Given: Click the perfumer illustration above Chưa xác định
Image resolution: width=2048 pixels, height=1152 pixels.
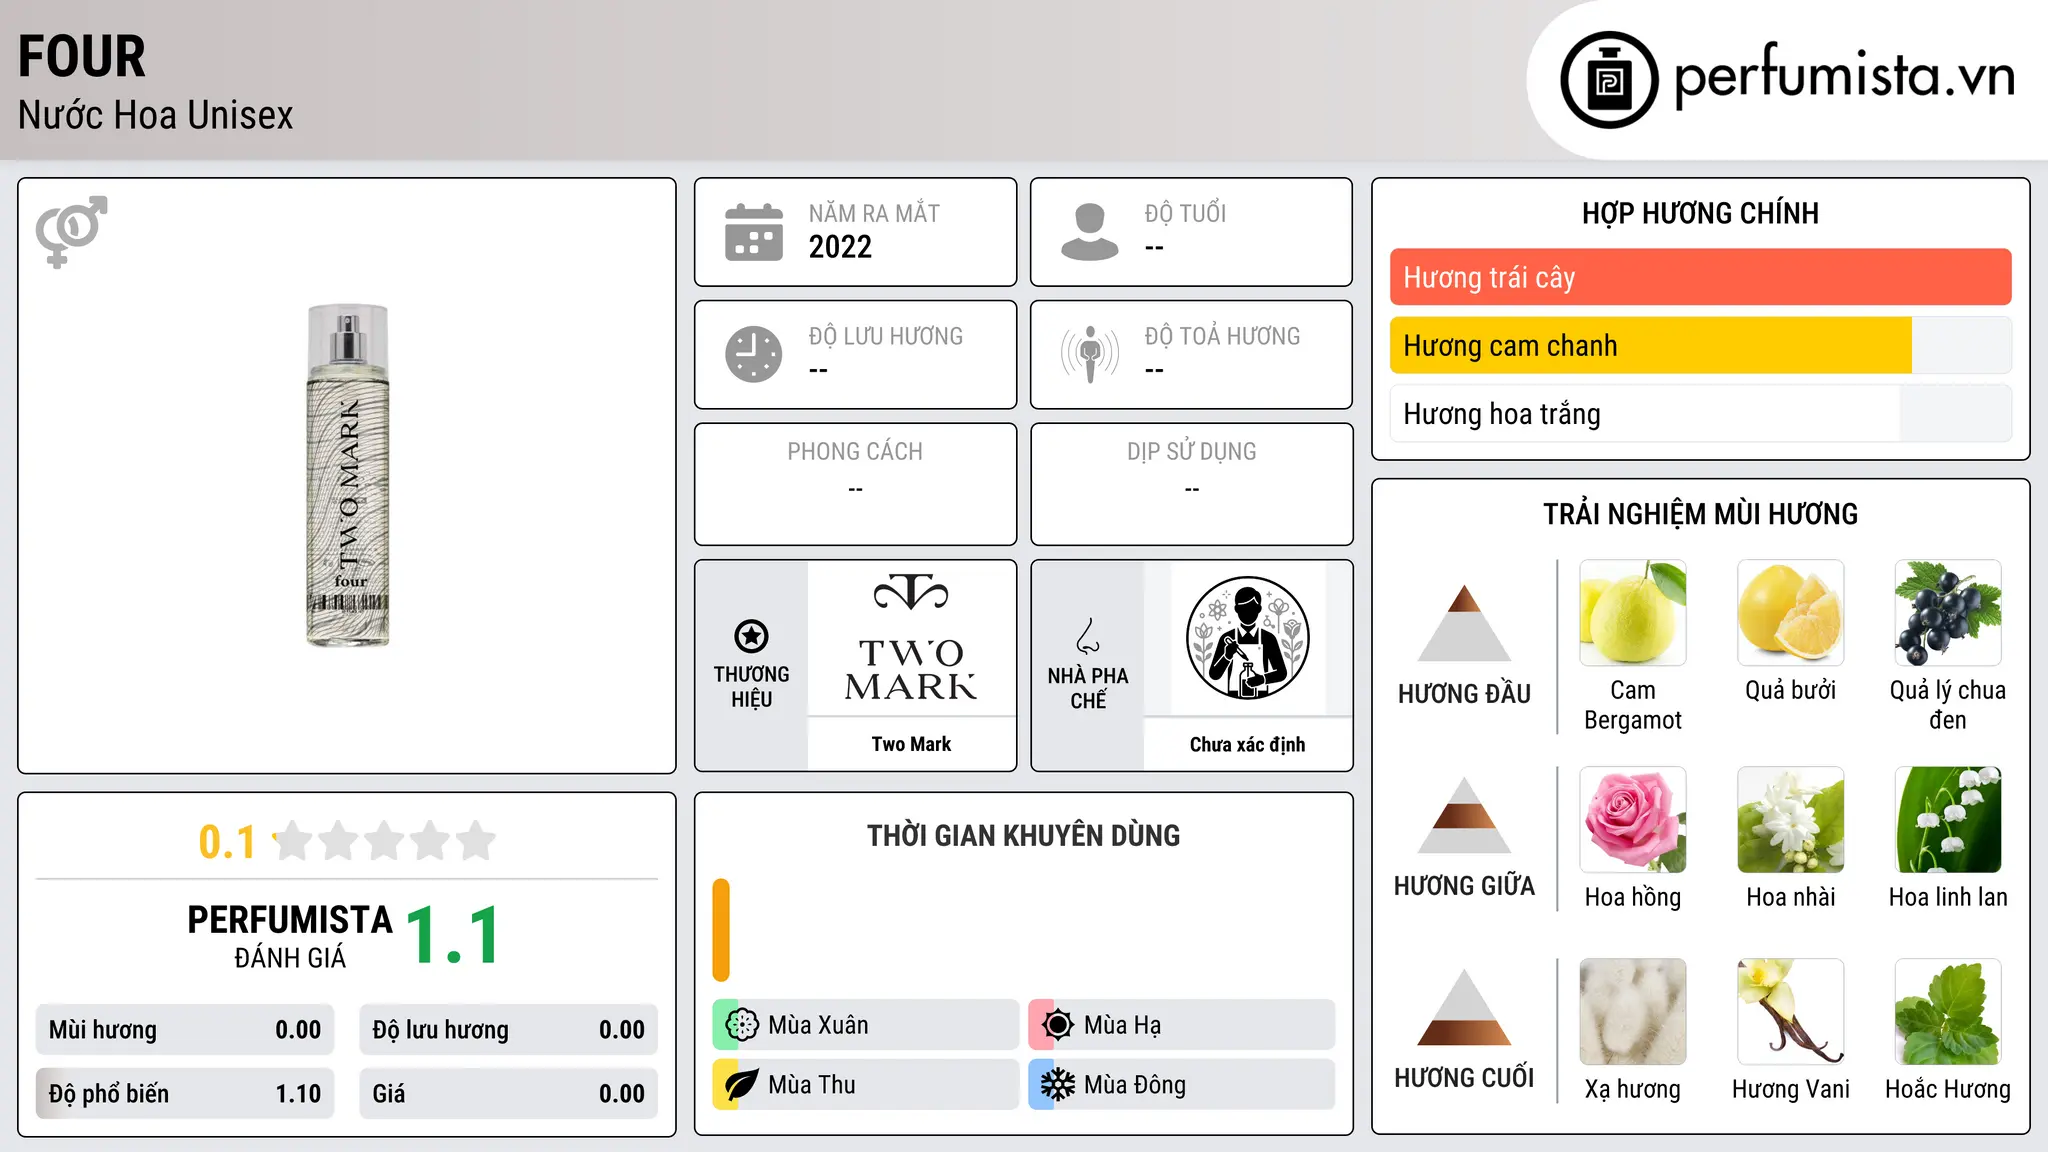Looking at the screenshot, I should click(x=1247, y=638).
